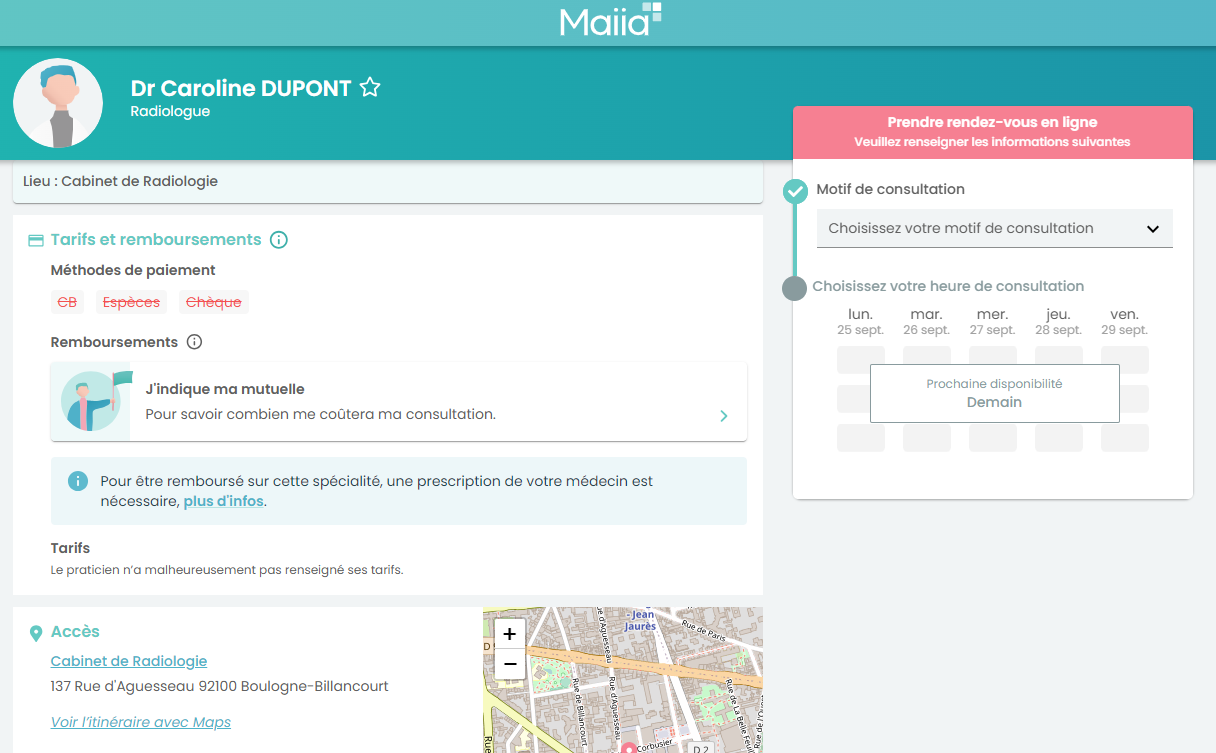The width and height of the screenshot is (1216, 753).
Task: Click Dr Caroline Dupont's avatar picture
Action: coord(58,103)
